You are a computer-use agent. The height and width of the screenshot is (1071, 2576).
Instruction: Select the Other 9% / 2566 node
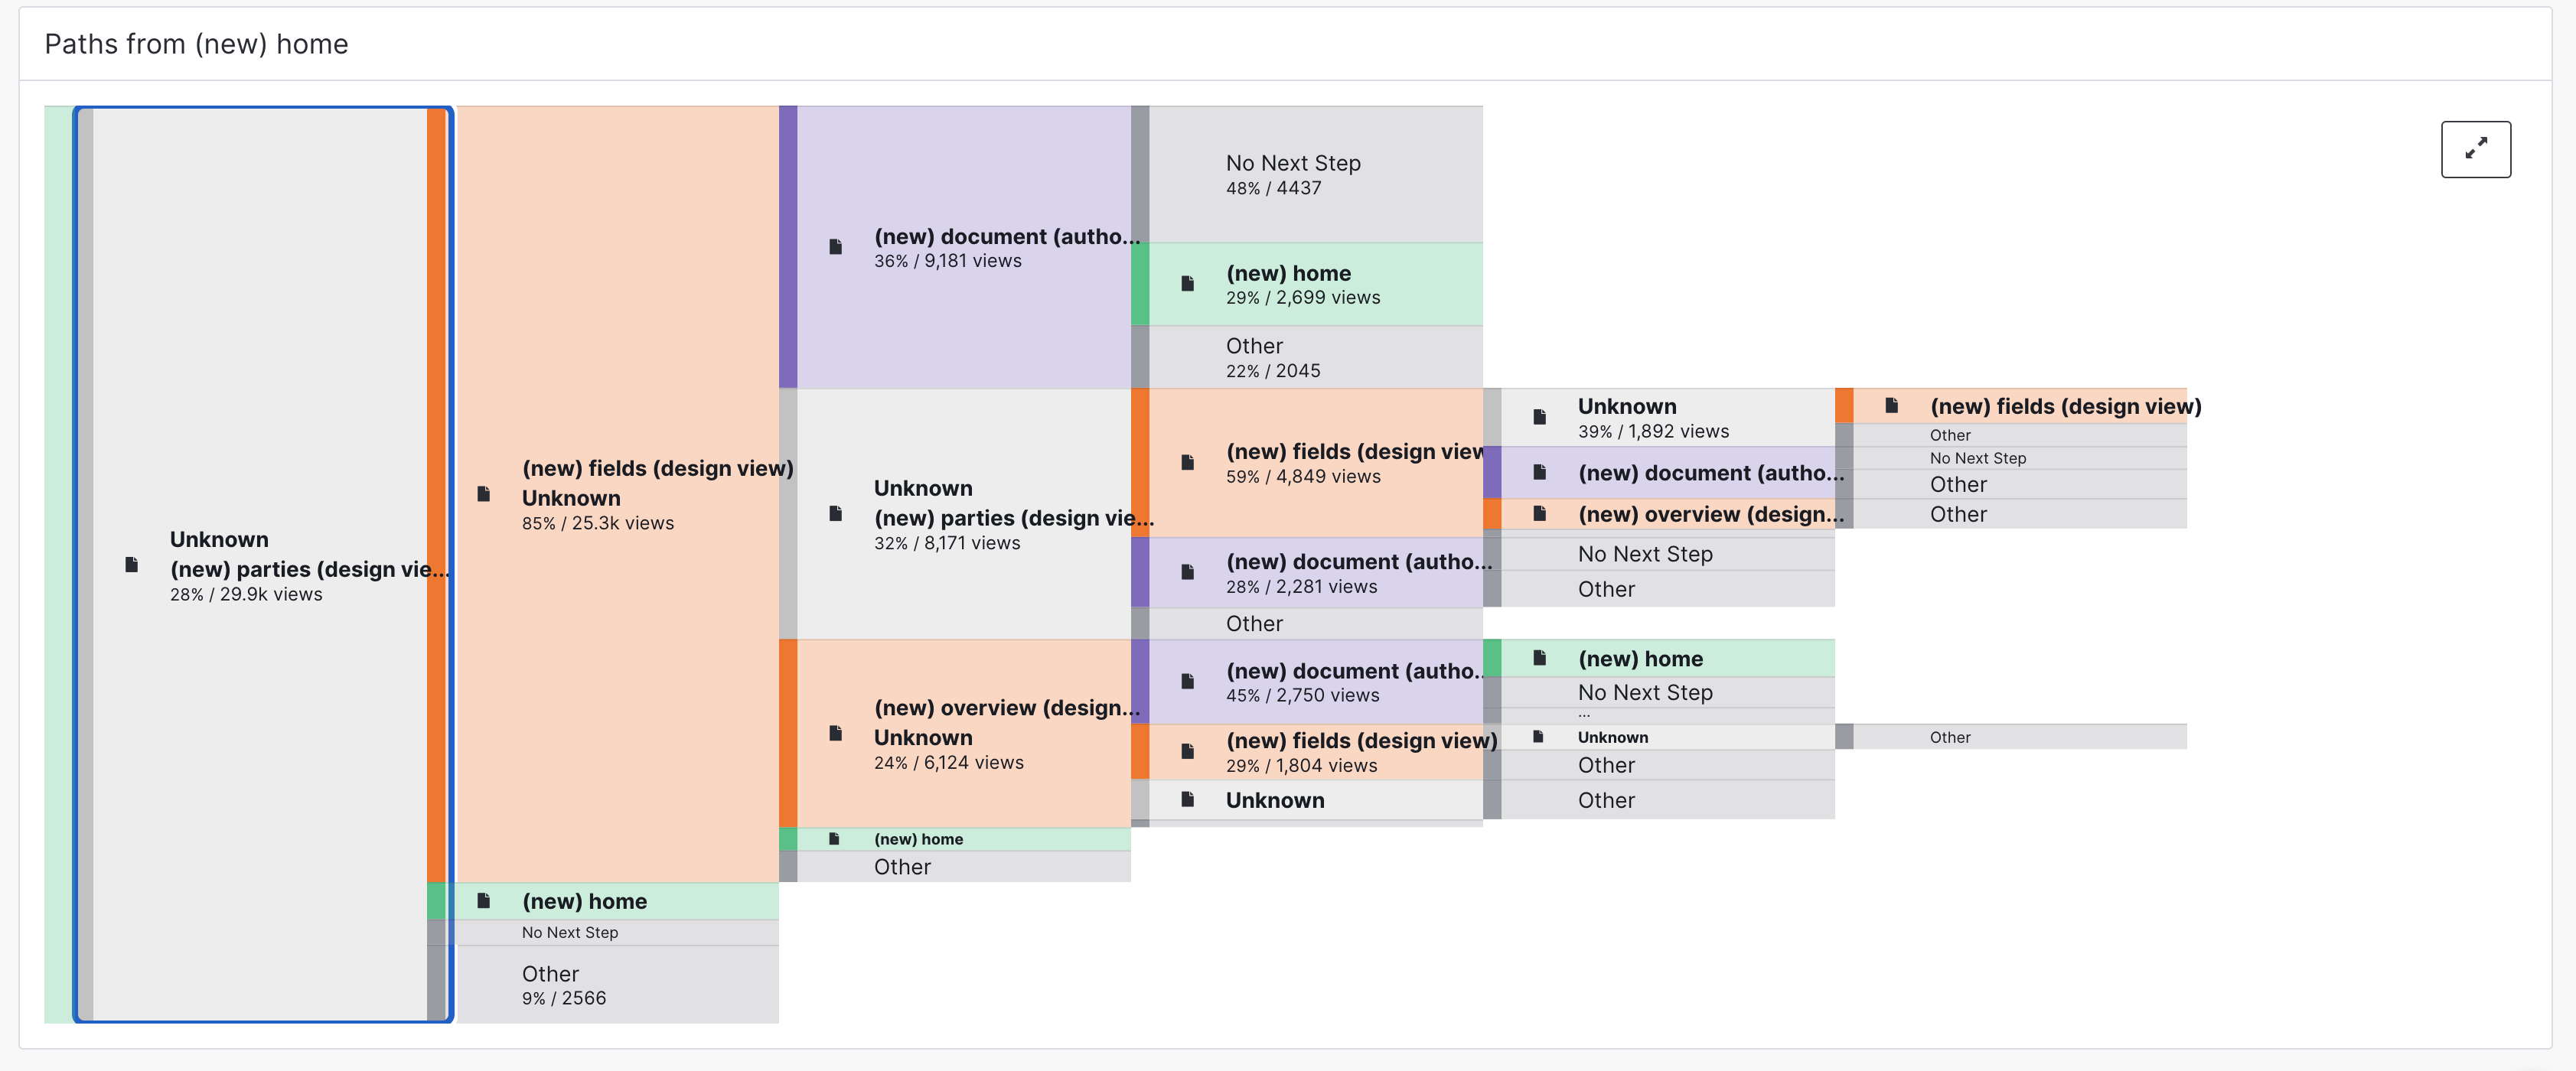click(617, 984)
